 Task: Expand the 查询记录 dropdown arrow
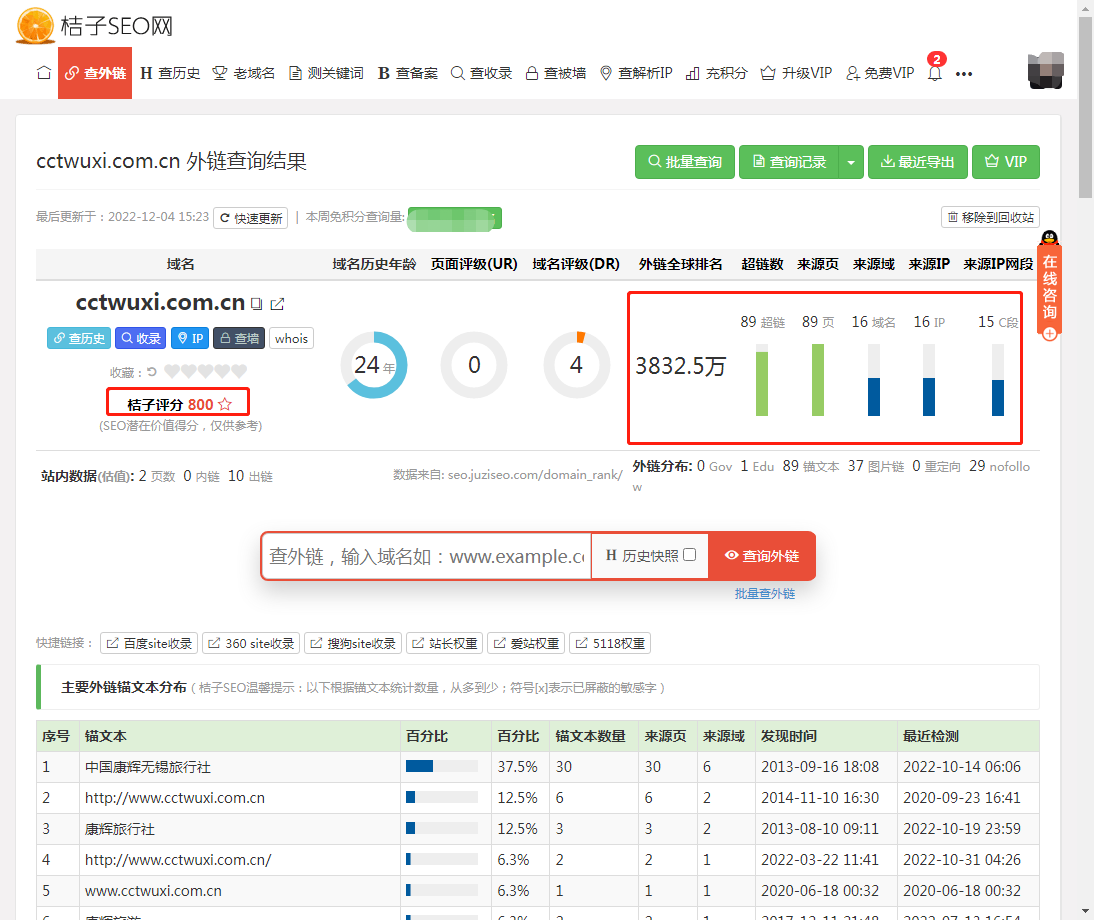[850, 162]
